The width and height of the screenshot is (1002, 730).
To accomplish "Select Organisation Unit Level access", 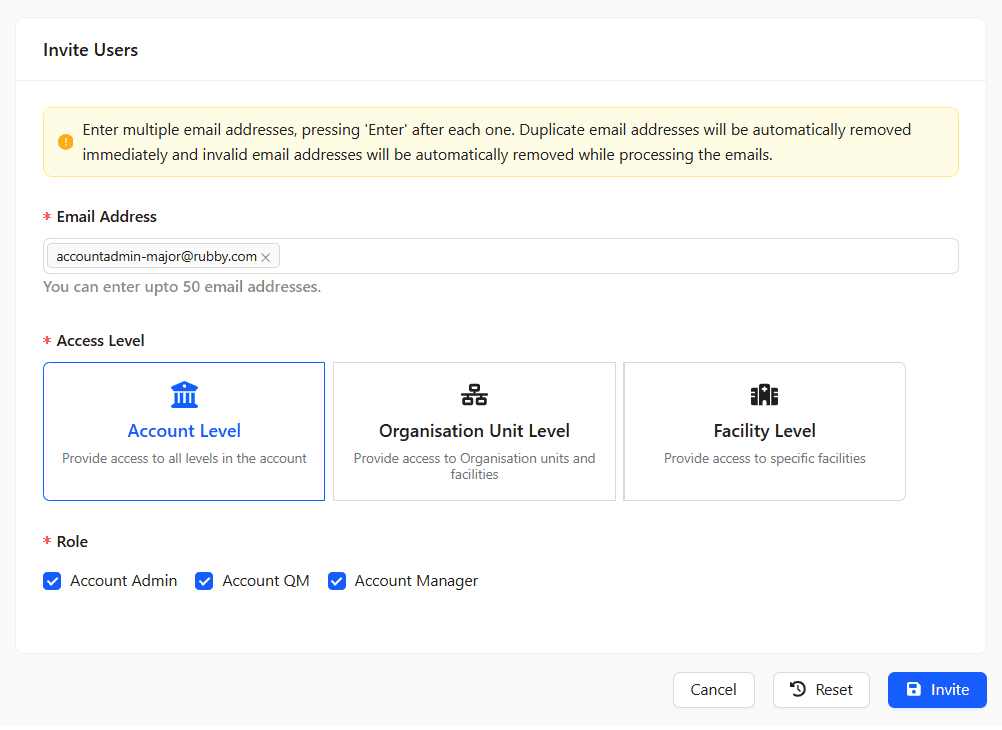I will pos(473,431).
